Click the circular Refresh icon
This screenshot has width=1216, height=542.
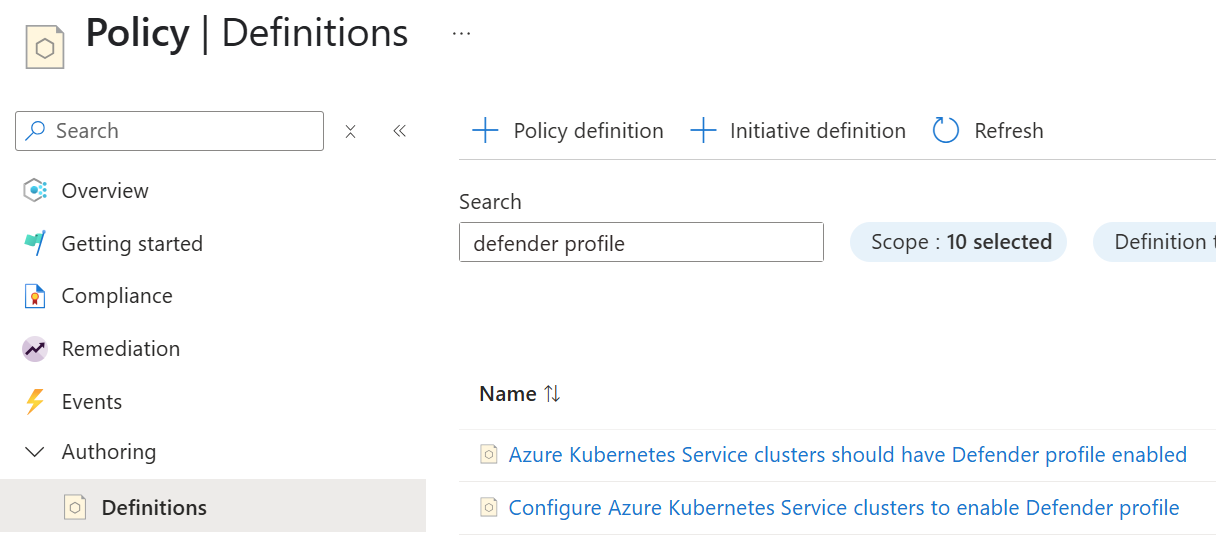tap(946, 131)
